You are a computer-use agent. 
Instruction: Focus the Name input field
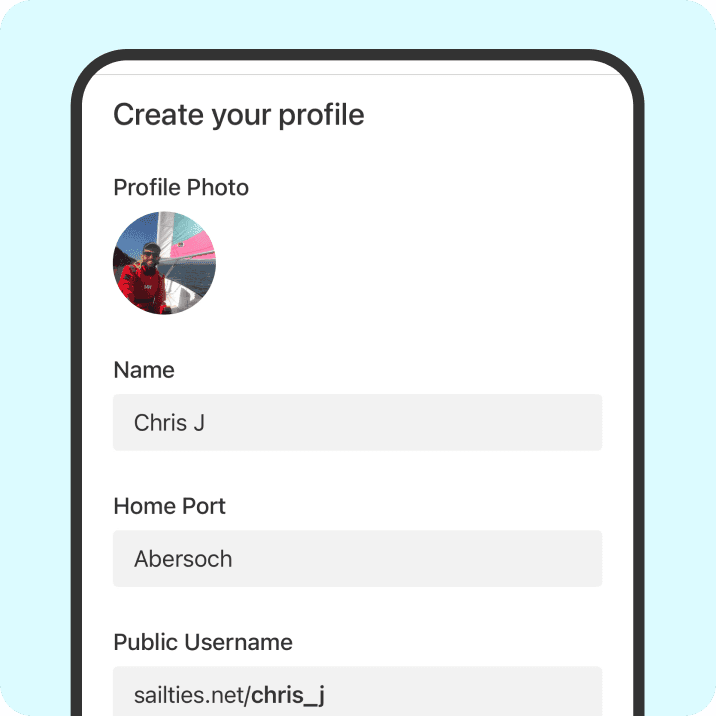point(357,422)
